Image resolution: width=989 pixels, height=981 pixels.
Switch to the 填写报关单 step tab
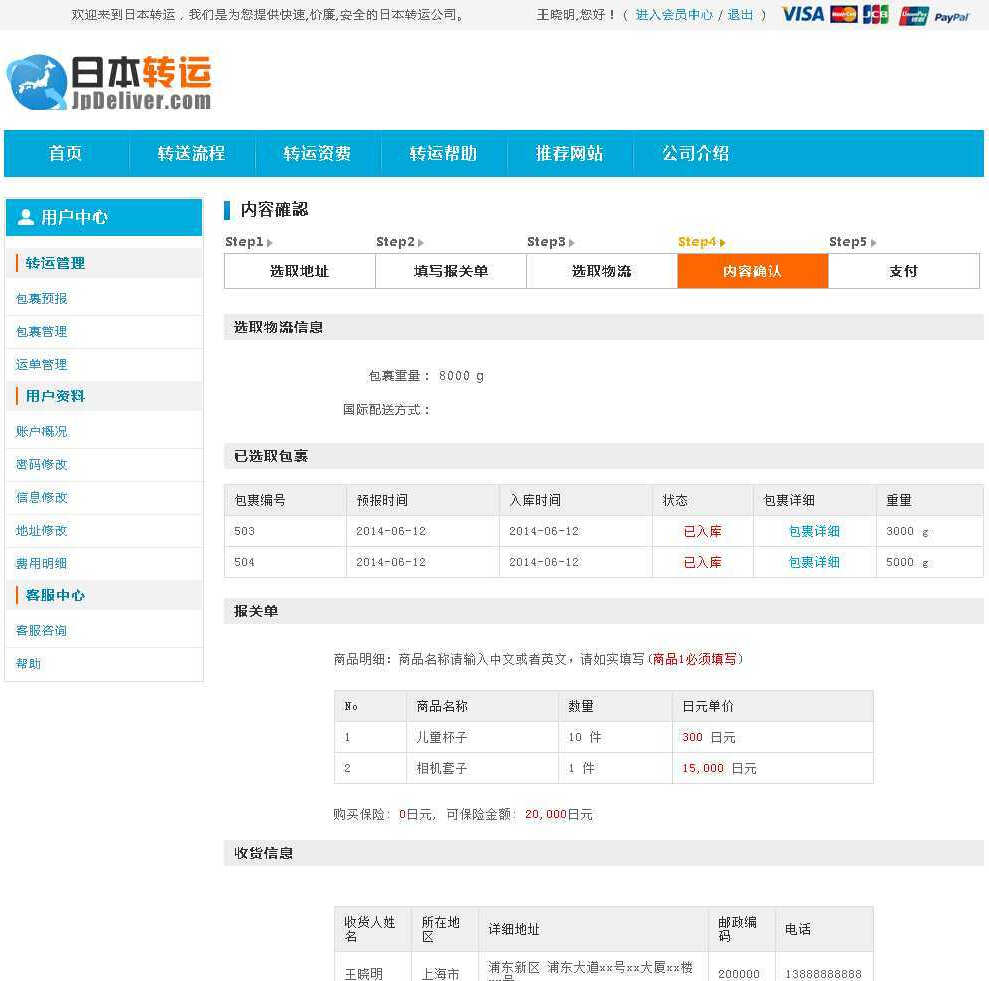point(451,271)
